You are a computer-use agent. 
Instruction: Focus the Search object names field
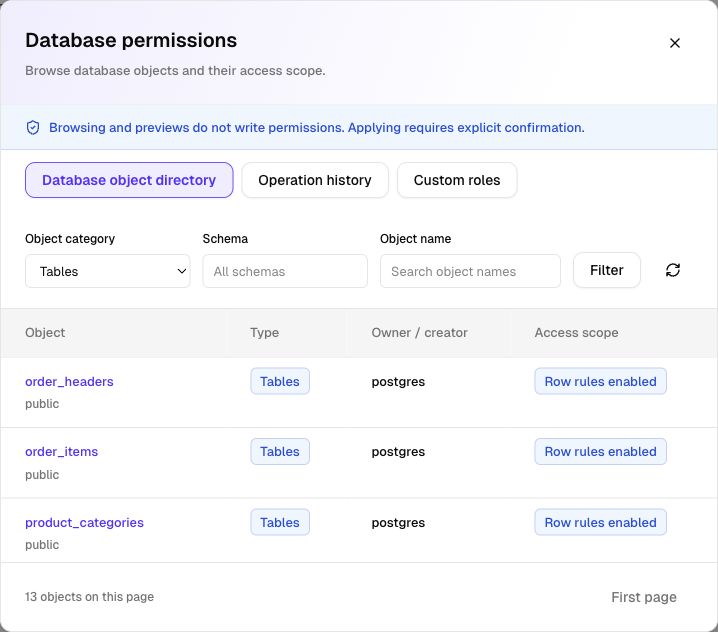pyautogui.click(x=470, y=271)
